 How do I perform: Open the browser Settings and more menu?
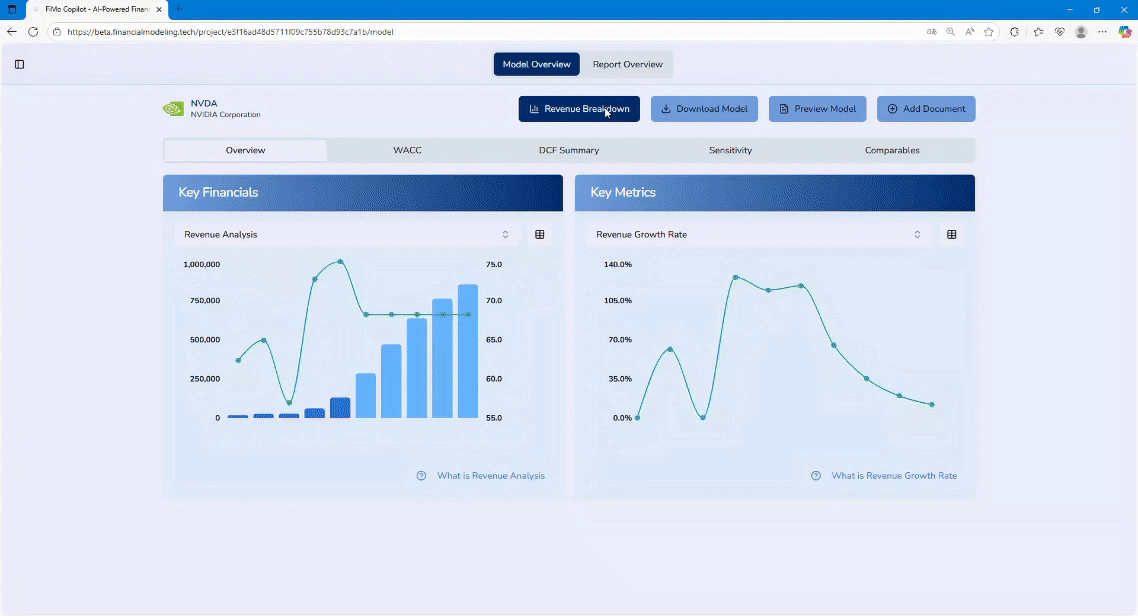1103,31
